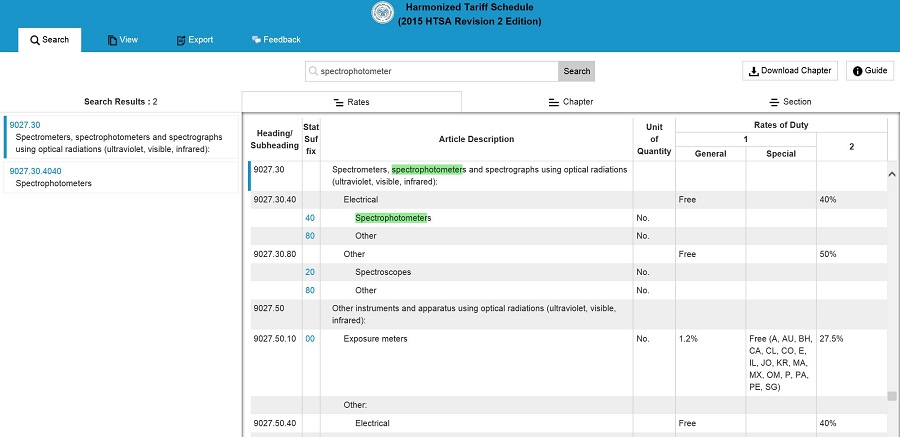The width and height of the screenshot is (900, 437).
Task: Click the Unit of Quantity column header
Action: coord(654,139)
